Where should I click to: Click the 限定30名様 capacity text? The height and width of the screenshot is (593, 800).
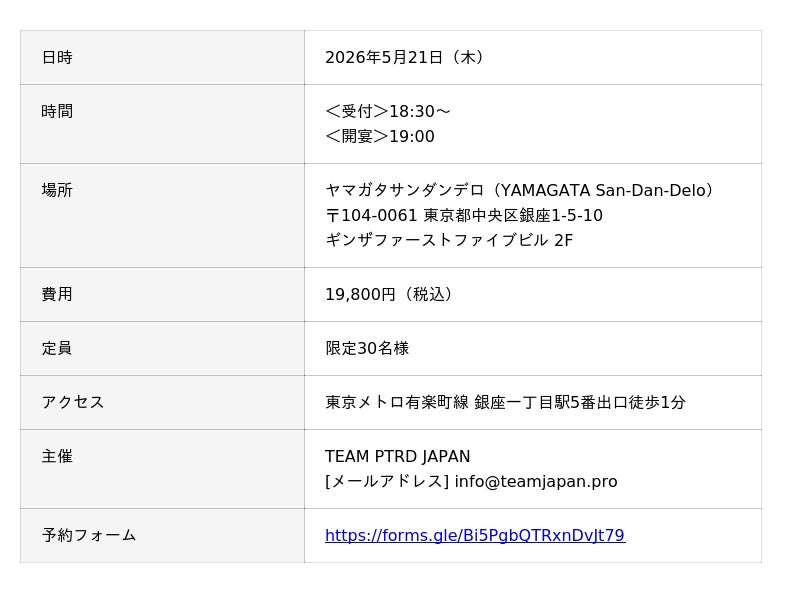coord(367,349)
